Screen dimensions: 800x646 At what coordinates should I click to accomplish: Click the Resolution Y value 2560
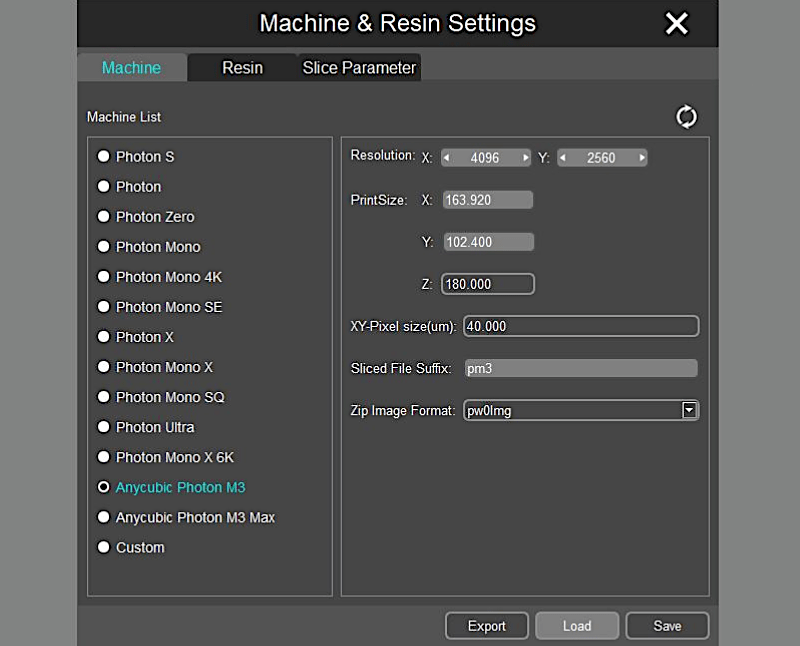602,158
